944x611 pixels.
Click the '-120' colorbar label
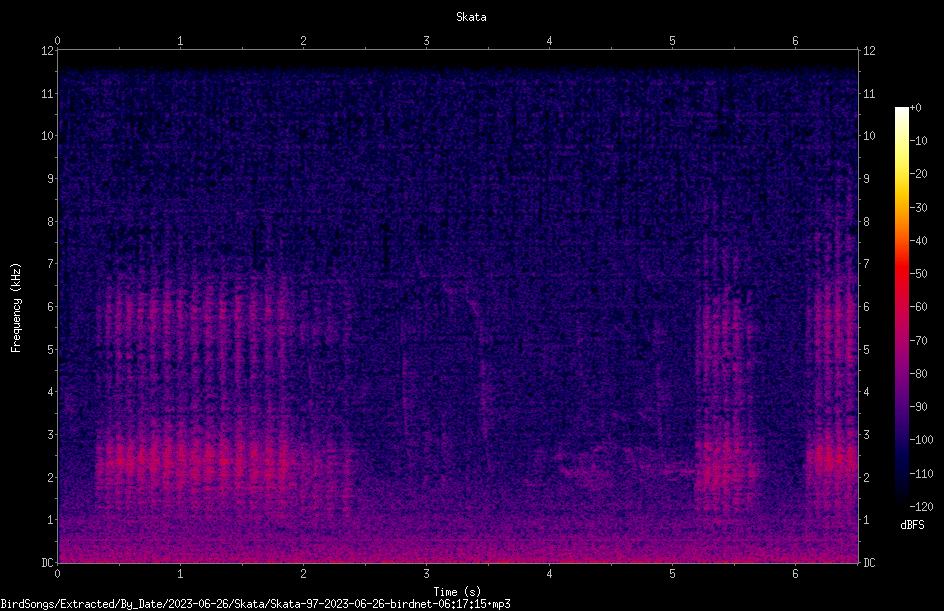[921, 507]
